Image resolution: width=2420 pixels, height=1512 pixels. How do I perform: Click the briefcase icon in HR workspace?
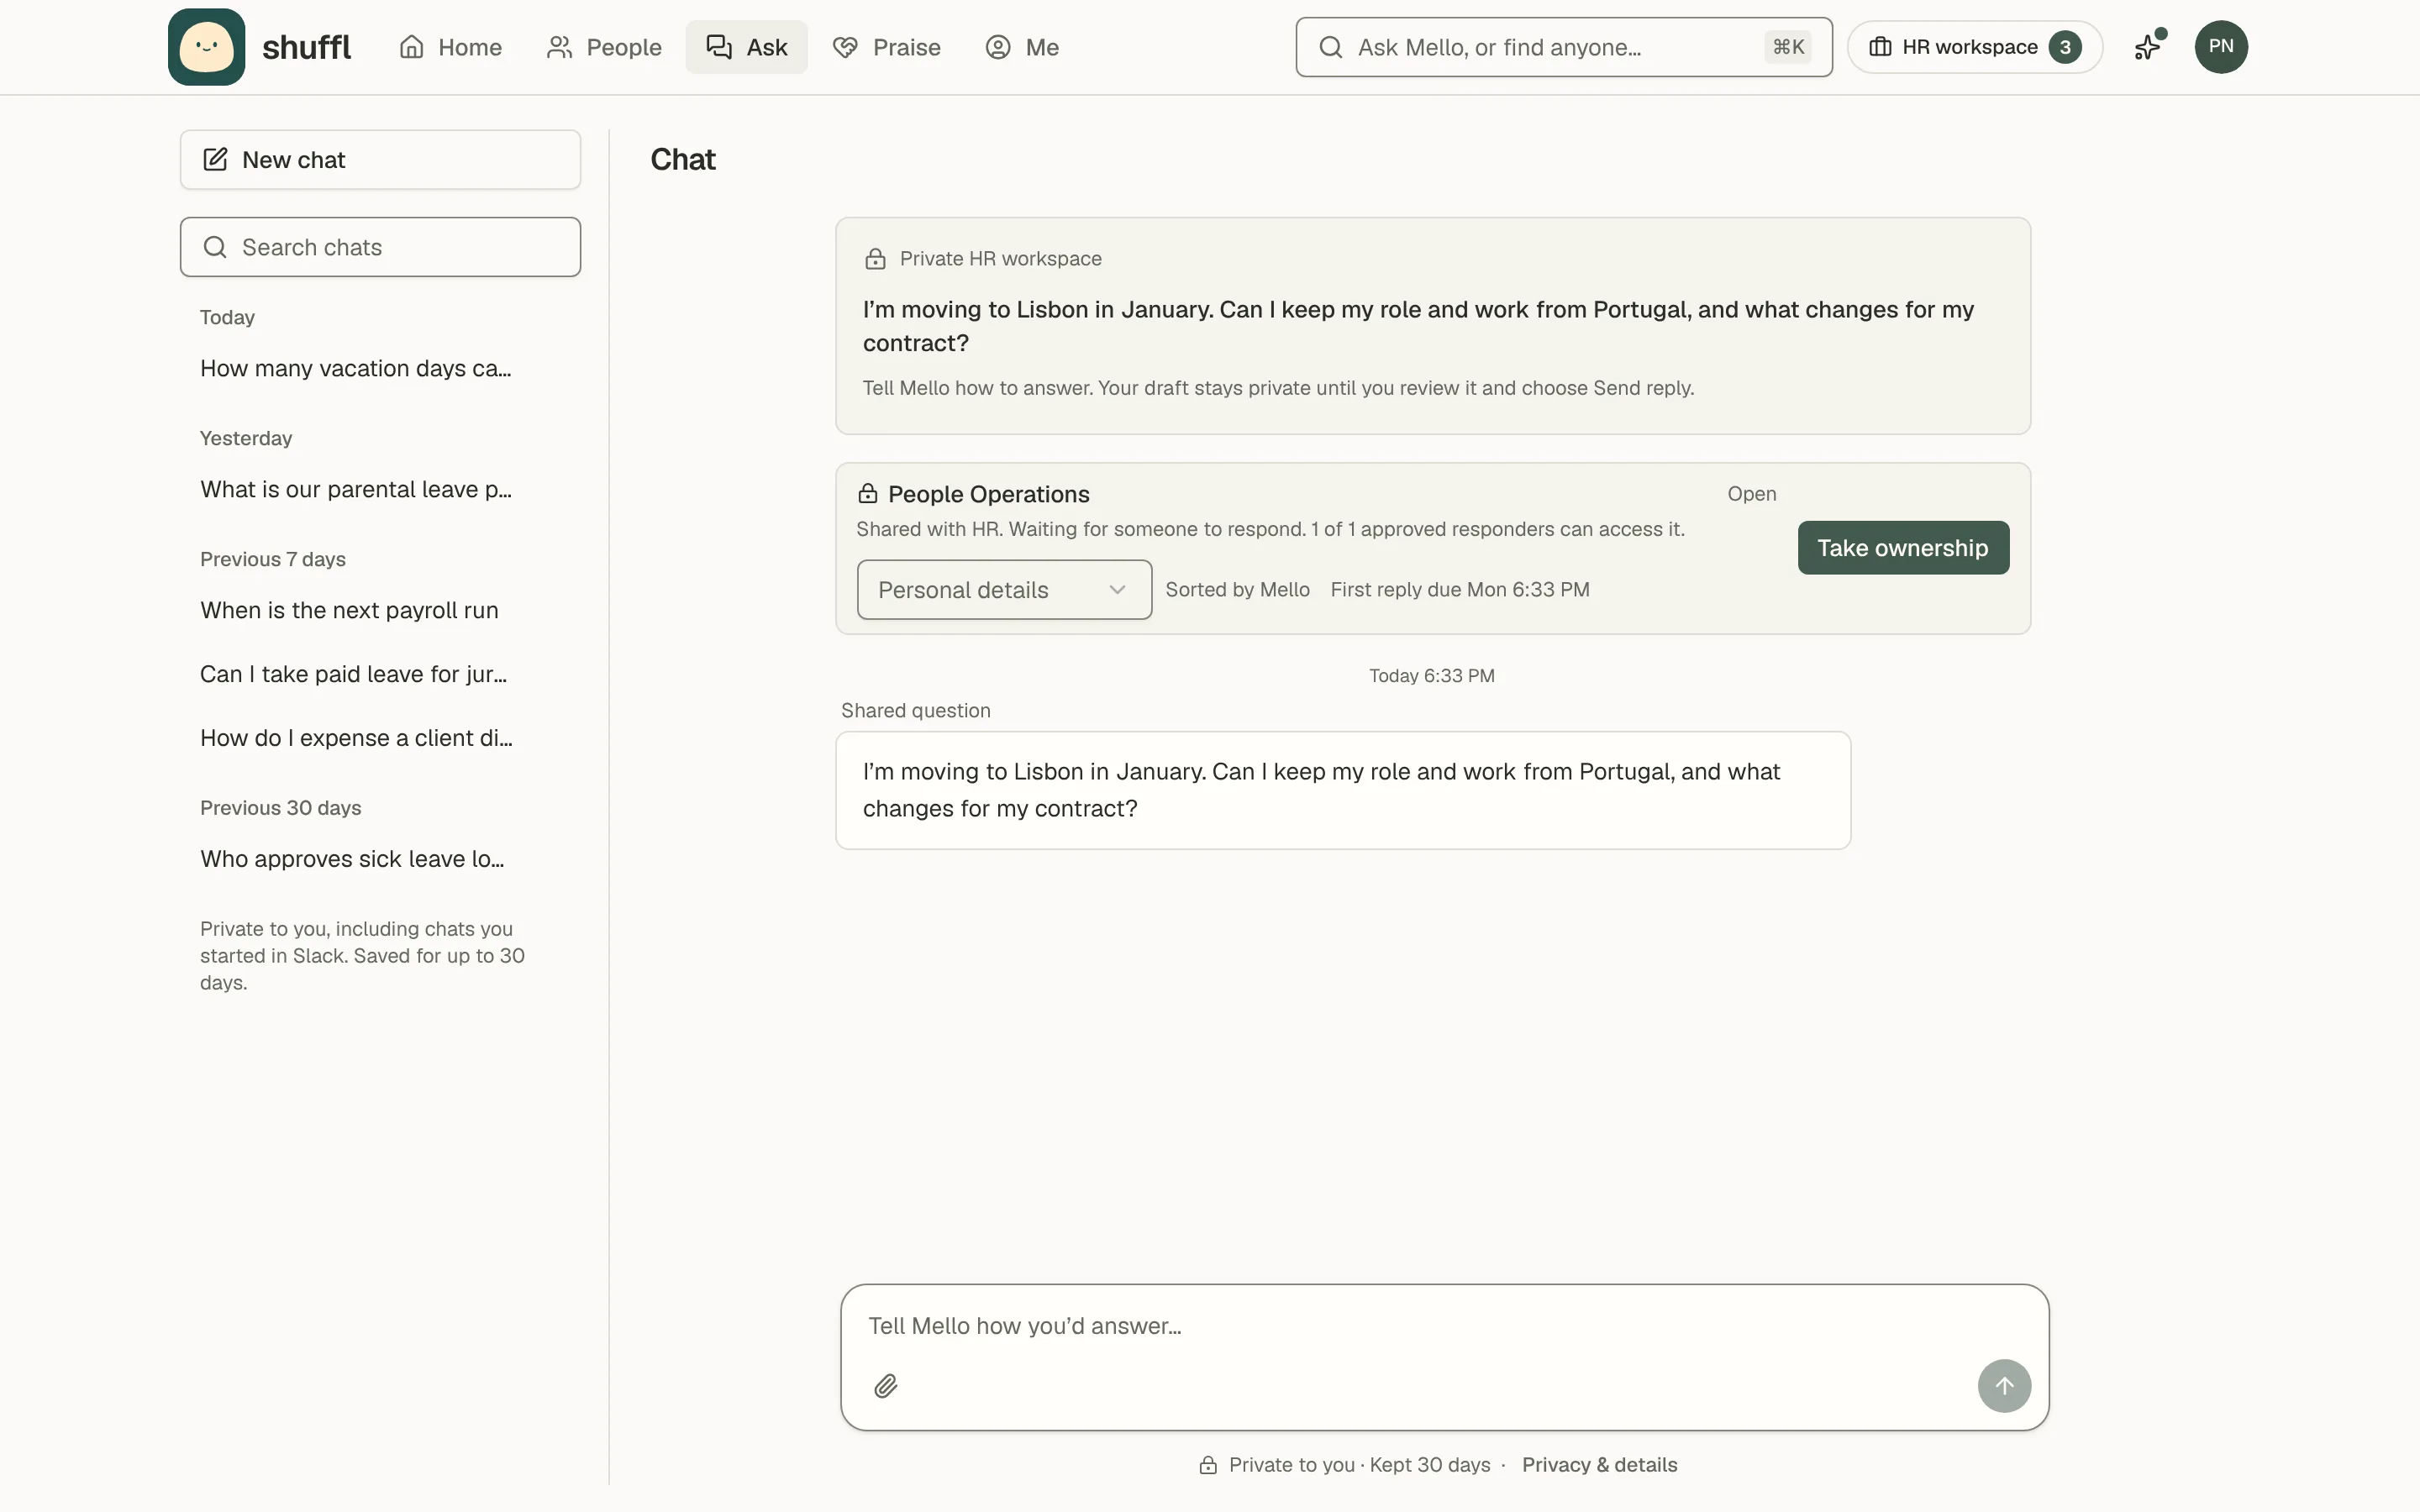(x=1880, y=47)
